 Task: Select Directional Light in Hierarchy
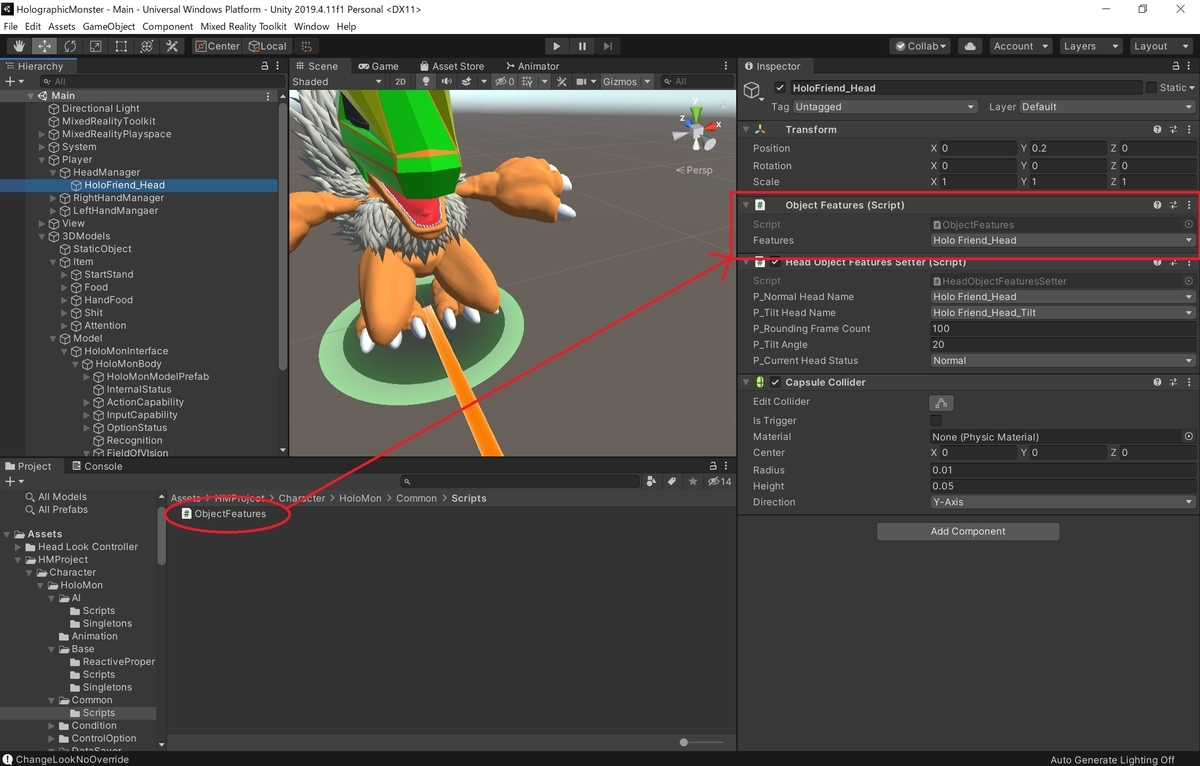pyautogui.click(x=100, y=109)
